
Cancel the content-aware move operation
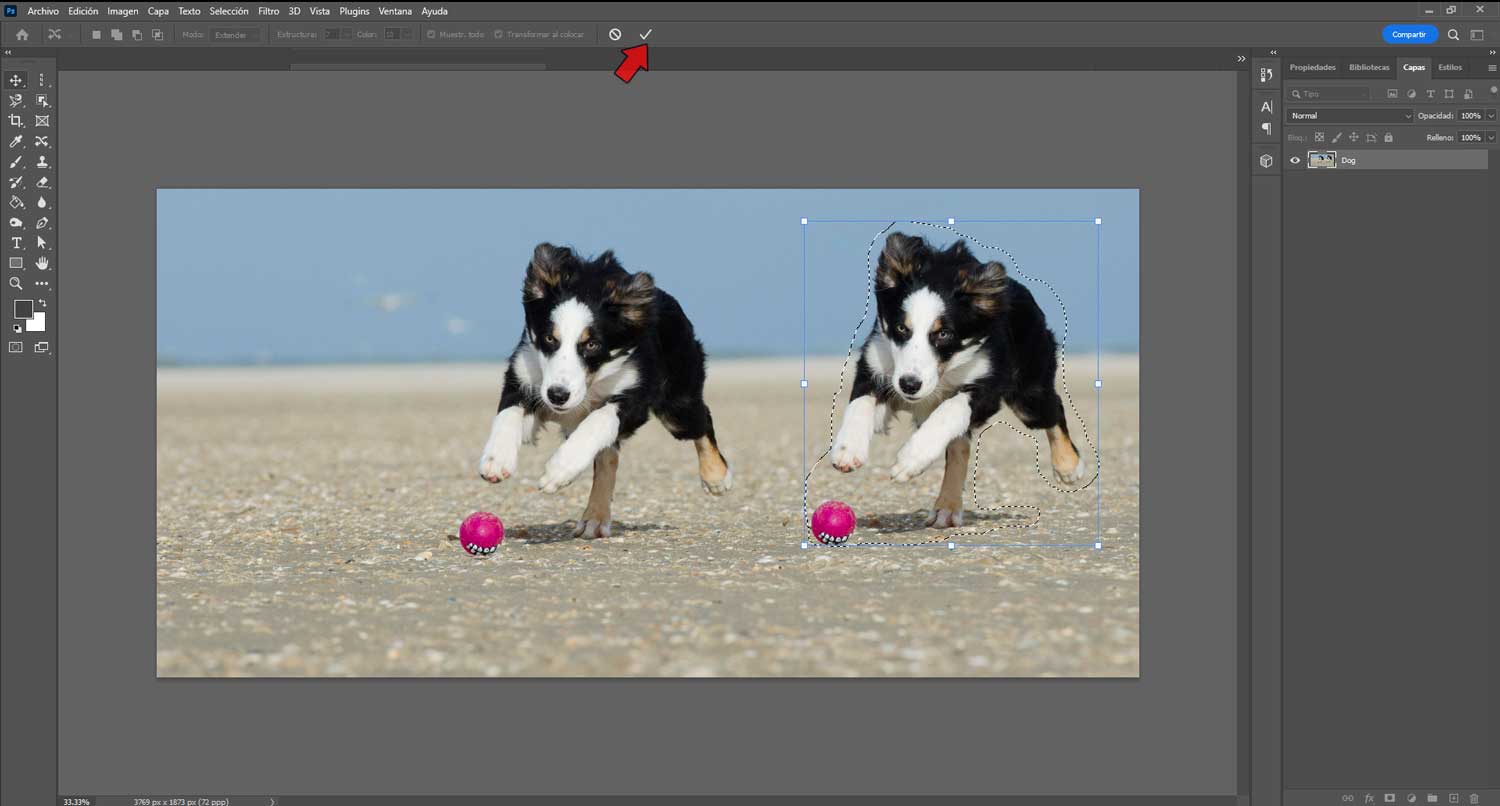[x=615, y=35]
